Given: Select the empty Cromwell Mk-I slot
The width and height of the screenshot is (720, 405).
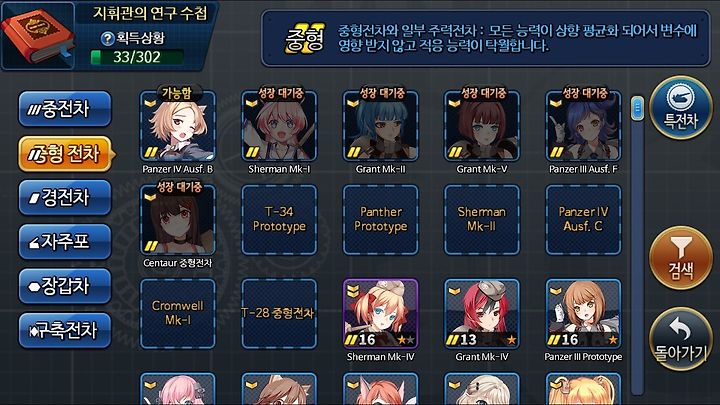Looking at the screenshot, I should 178,314.
